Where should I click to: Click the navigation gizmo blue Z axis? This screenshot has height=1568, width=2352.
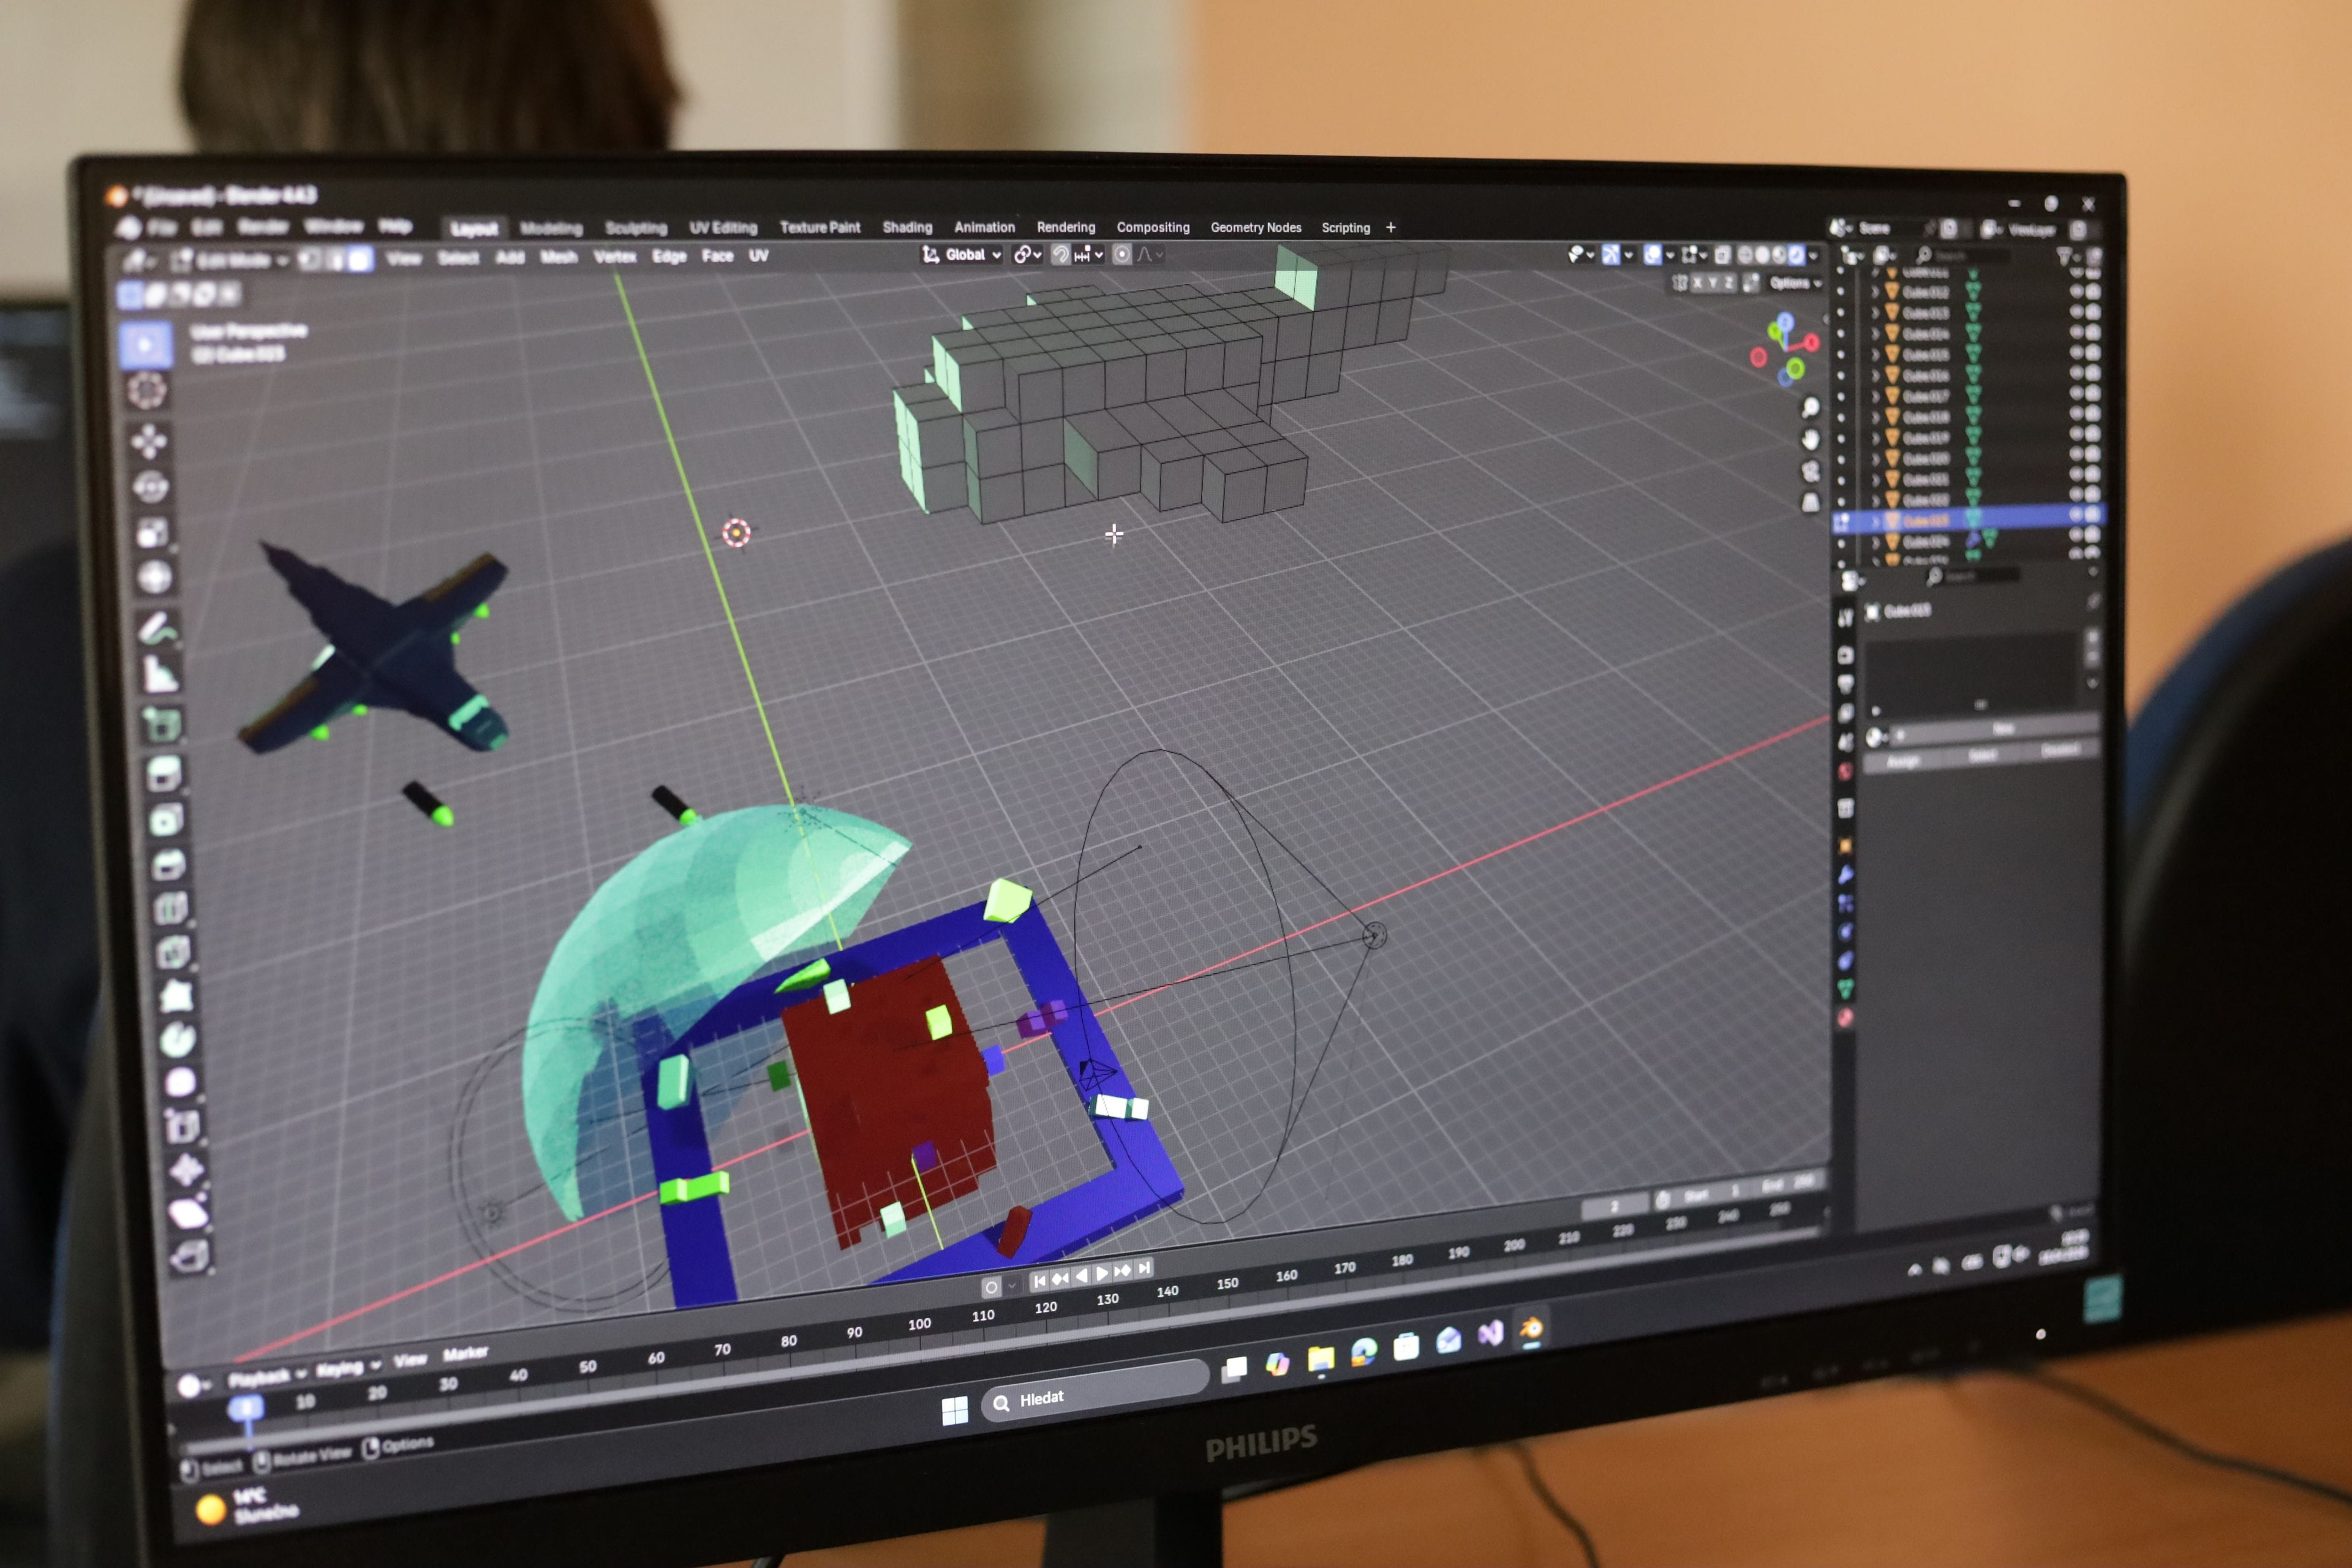pyautogui.click(x=1785, y=321)
